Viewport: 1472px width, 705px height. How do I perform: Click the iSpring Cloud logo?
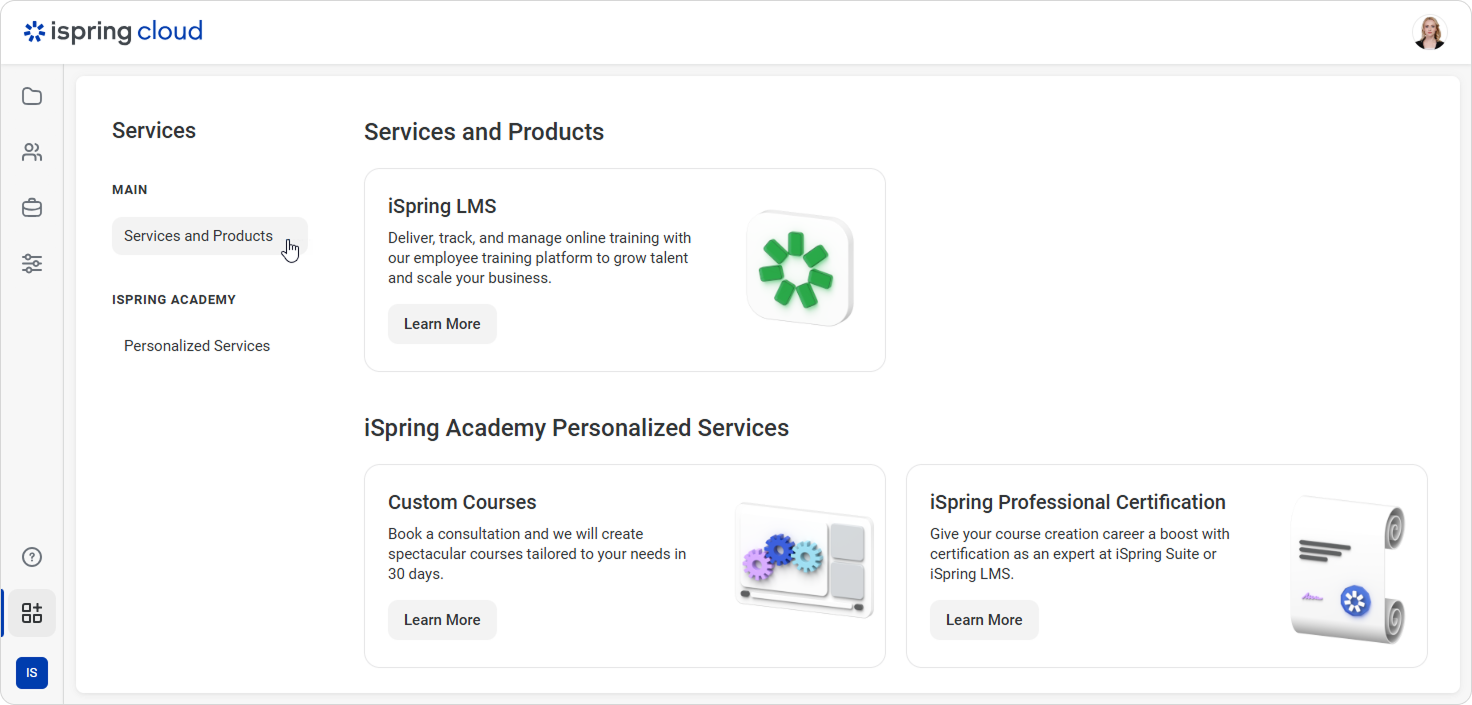tap(113, 32)
